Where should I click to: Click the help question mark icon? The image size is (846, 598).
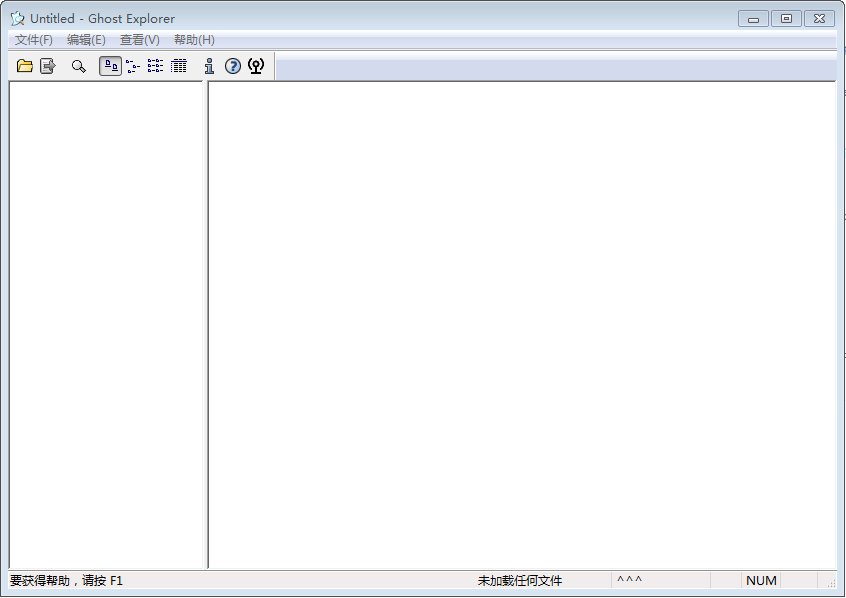tap(233, 66)
